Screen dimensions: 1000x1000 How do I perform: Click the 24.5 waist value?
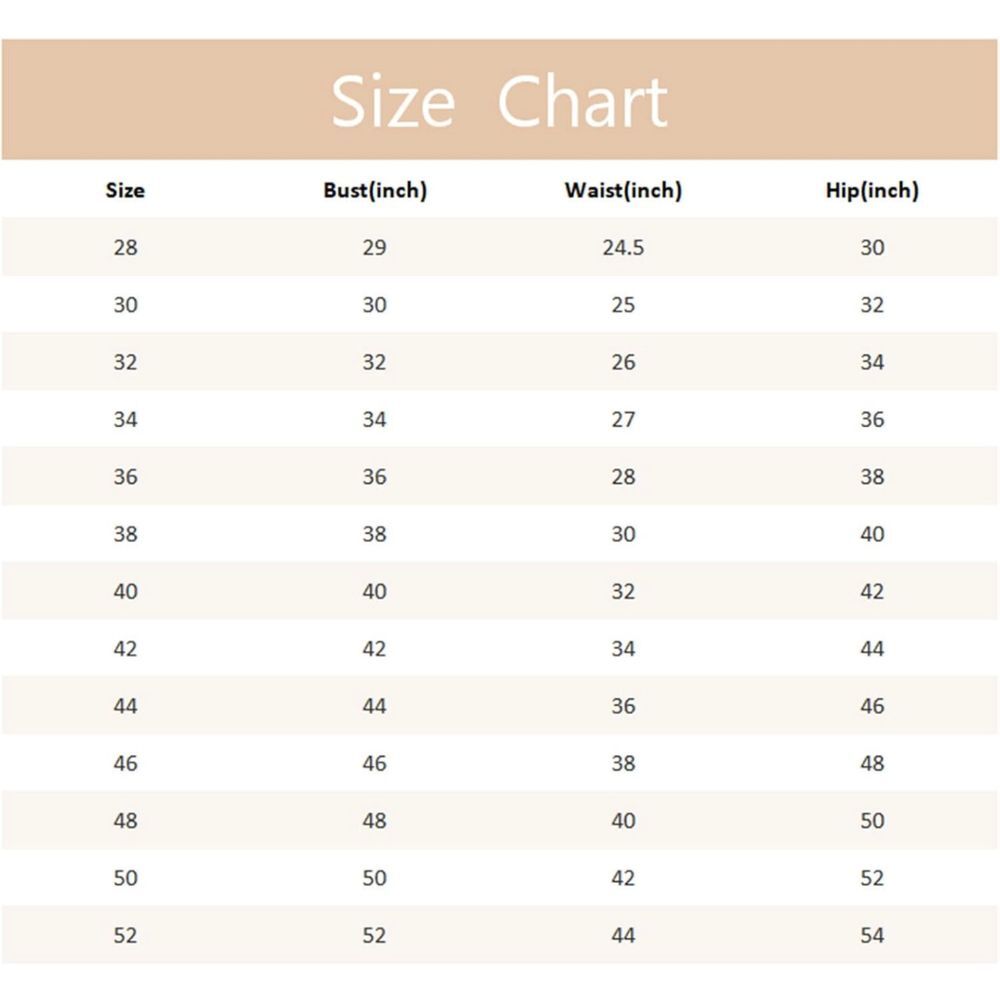pos(623,247)
